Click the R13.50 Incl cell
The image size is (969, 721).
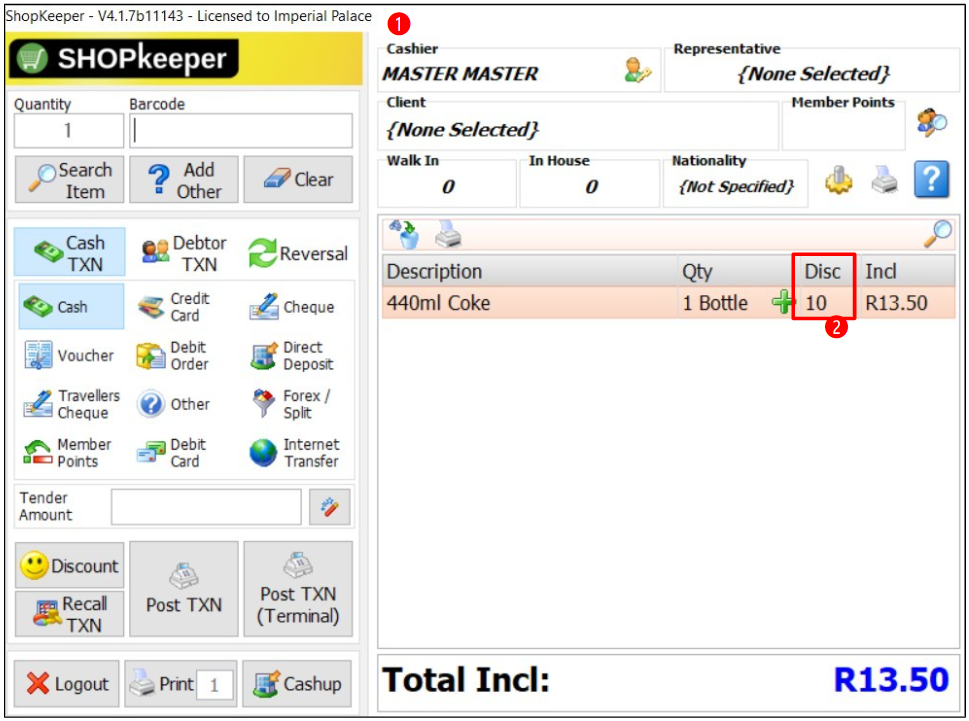(908, 303)
